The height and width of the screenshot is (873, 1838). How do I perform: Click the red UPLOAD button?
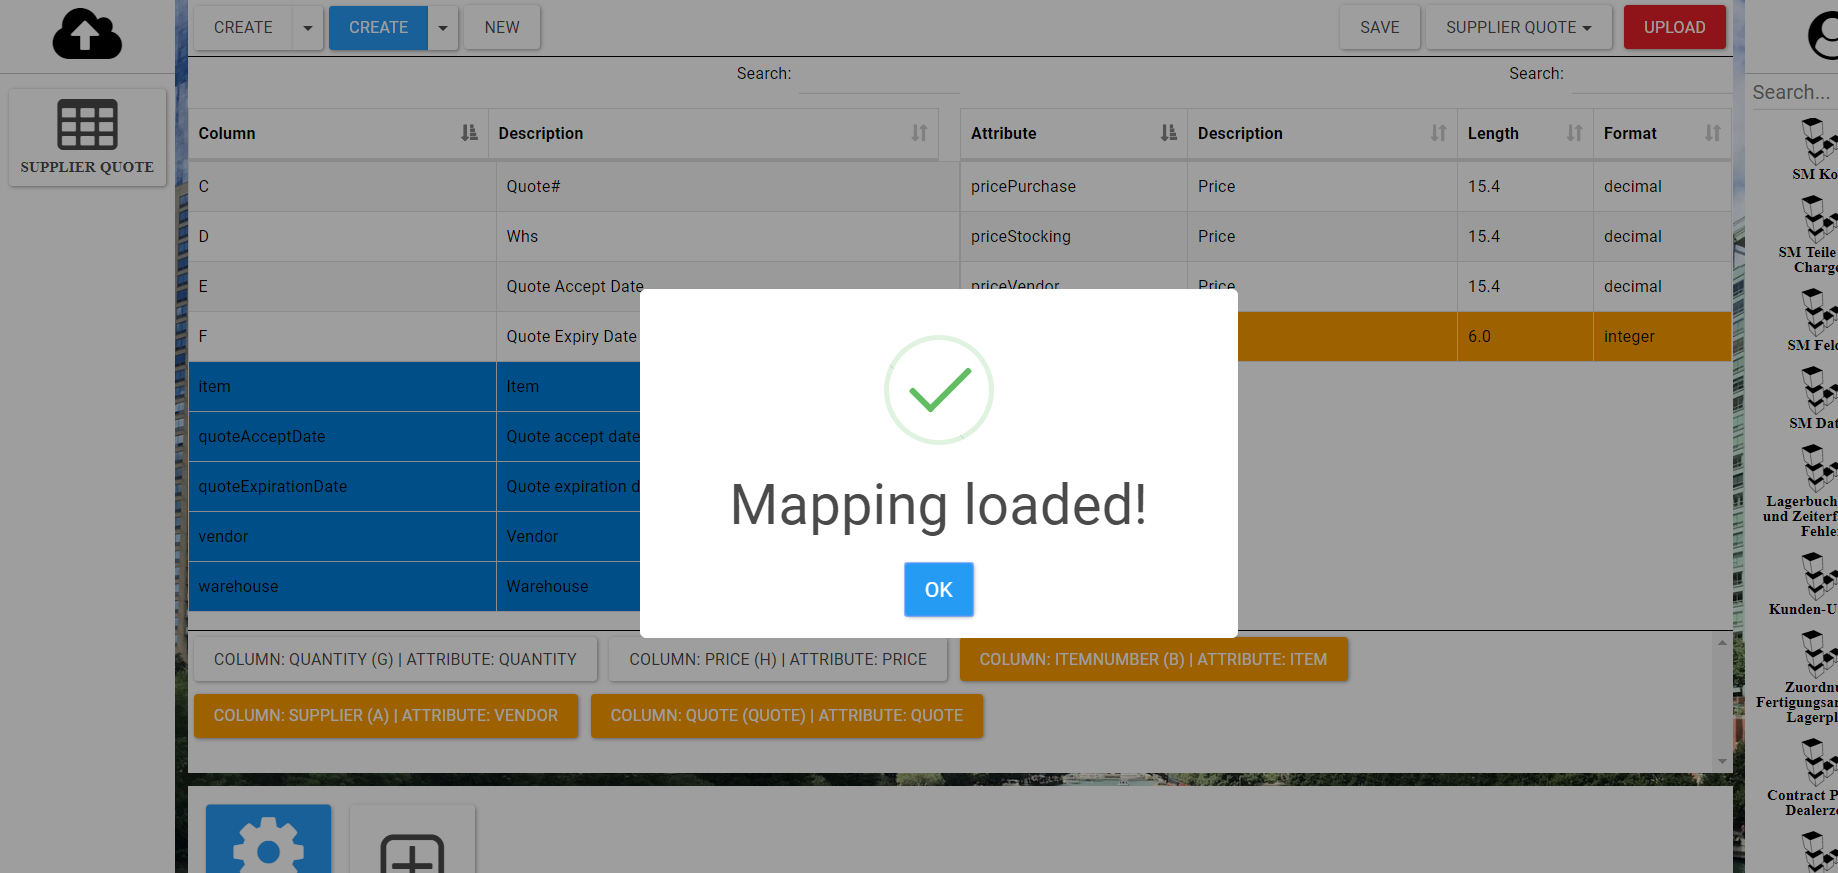pos(1674,28)
